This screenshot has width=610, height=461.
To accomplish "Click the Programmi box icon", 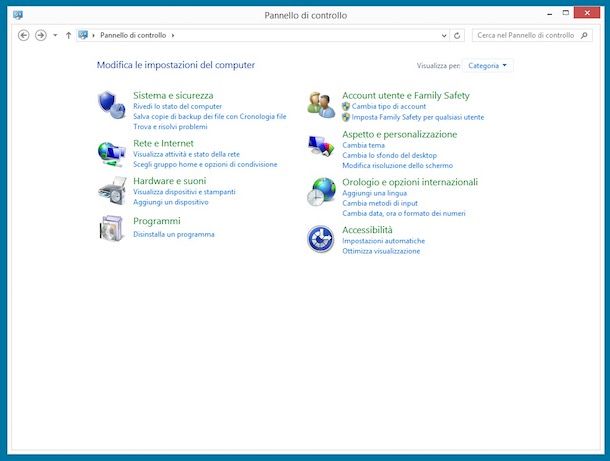I will tap(111, 228).
